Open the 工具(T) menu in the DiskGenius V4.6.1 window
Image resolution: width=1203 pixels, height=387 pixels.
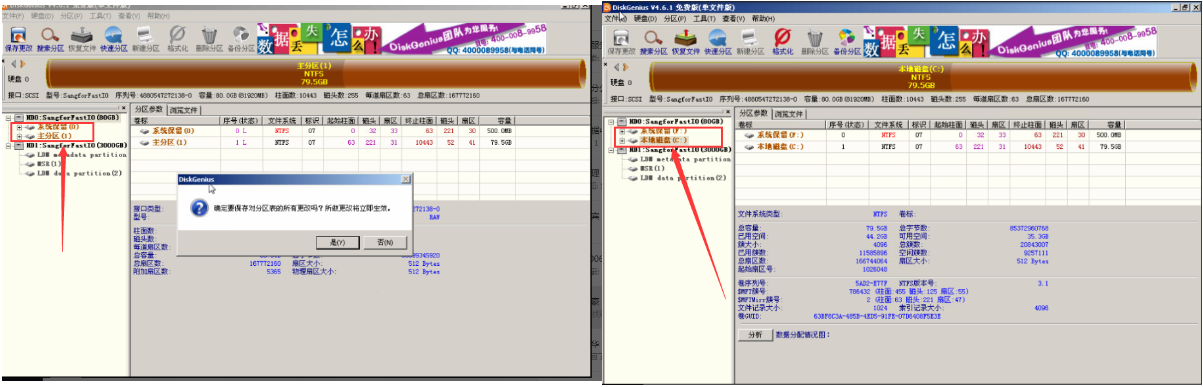[704, 18]
